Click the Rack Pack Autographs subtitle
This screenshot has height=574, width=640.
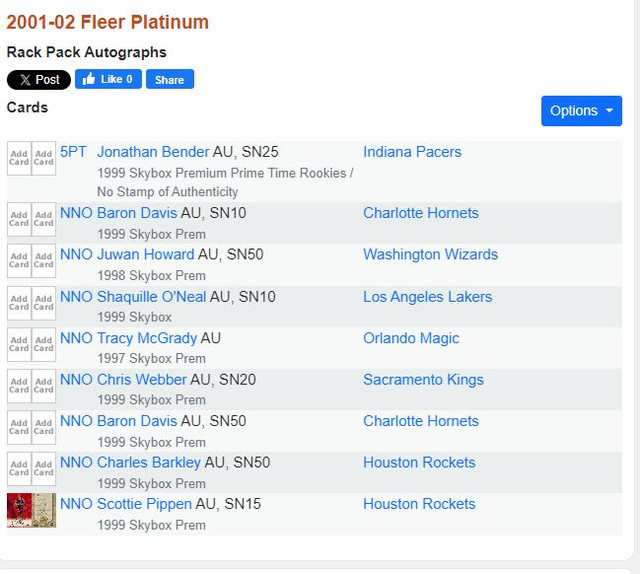87,52
